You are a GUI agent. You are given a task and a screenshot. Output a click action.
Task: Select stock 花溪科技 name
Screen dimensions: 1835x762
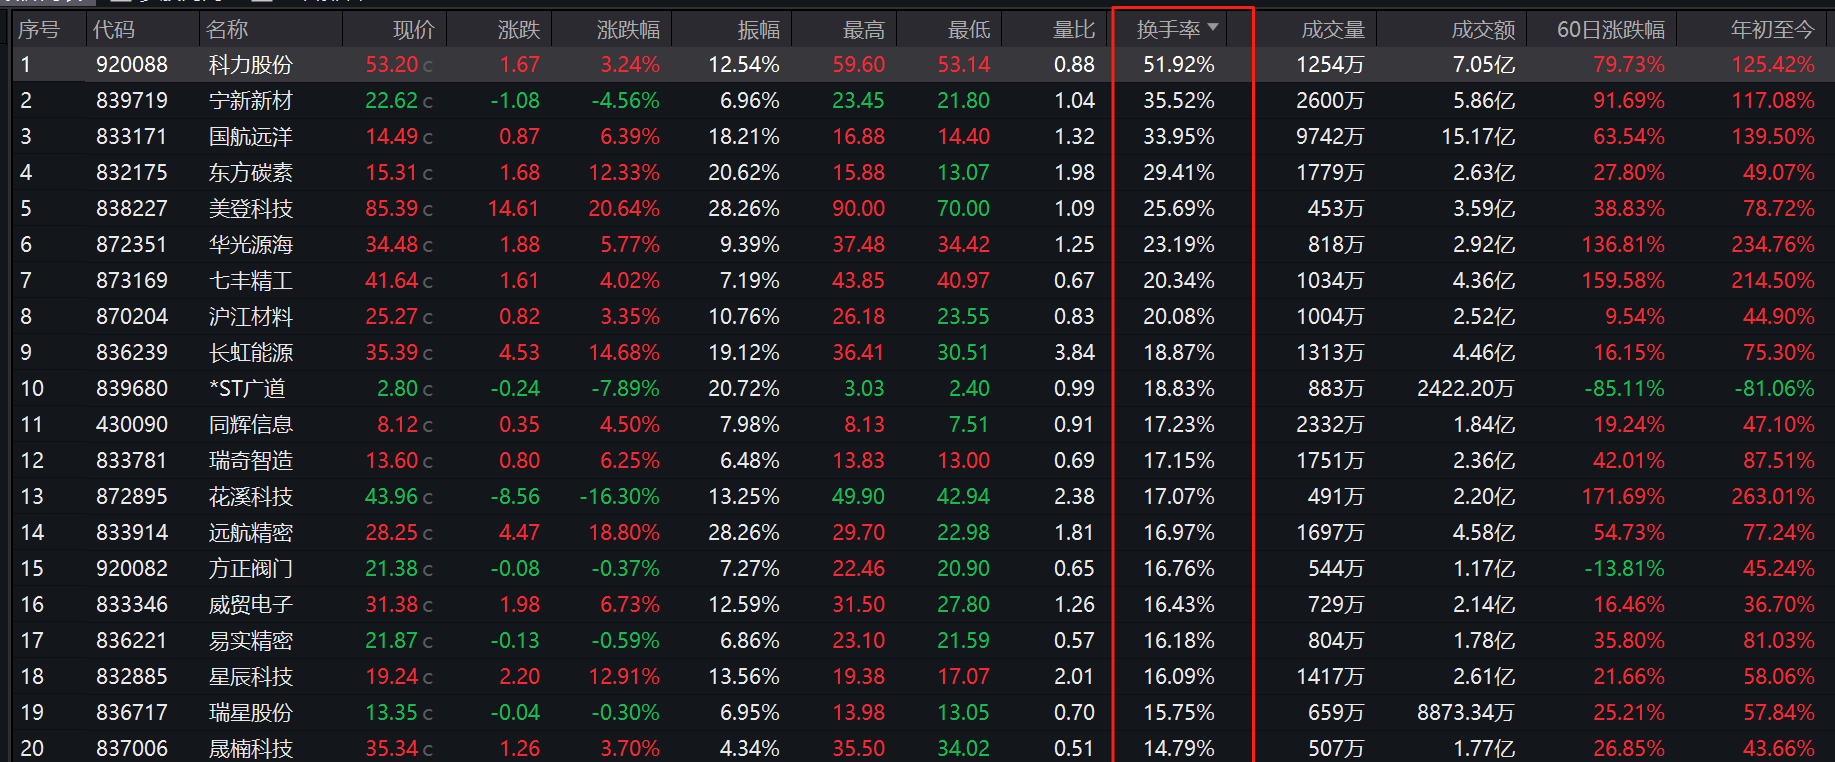[x=251, y=497]
